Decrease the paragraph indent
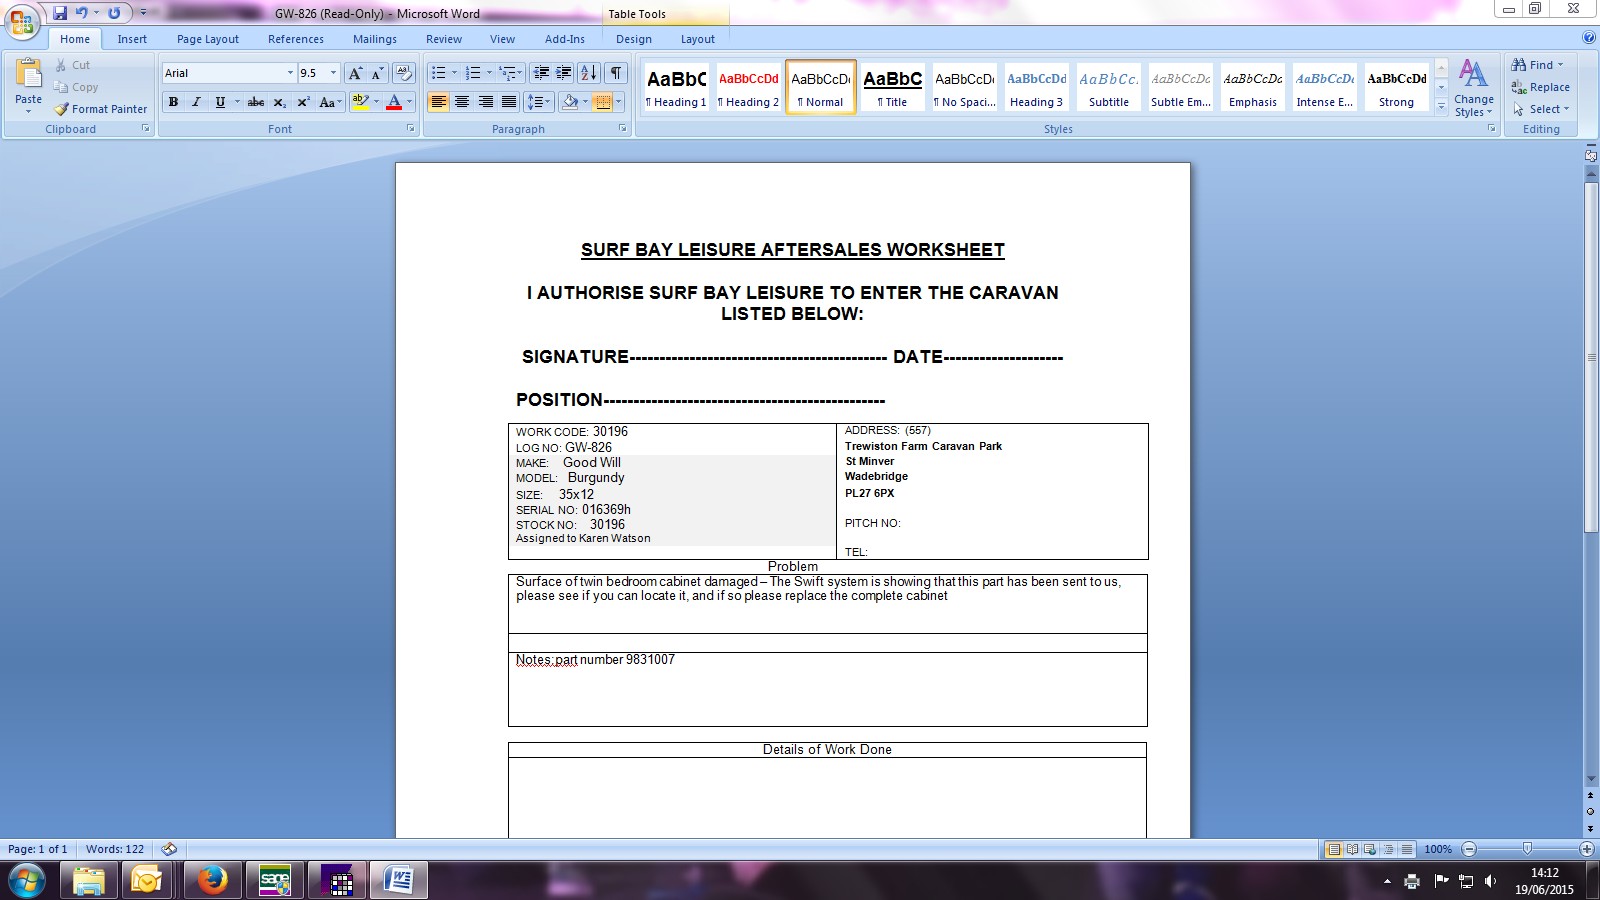 pos(541,73)
